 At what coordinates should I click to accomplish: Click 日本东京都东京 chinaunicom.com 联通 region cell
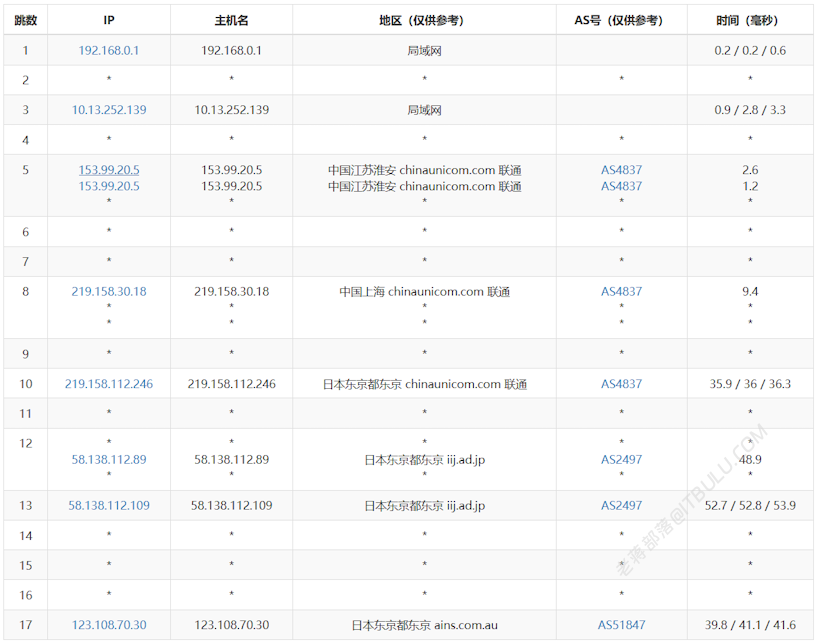coord(424,384)
